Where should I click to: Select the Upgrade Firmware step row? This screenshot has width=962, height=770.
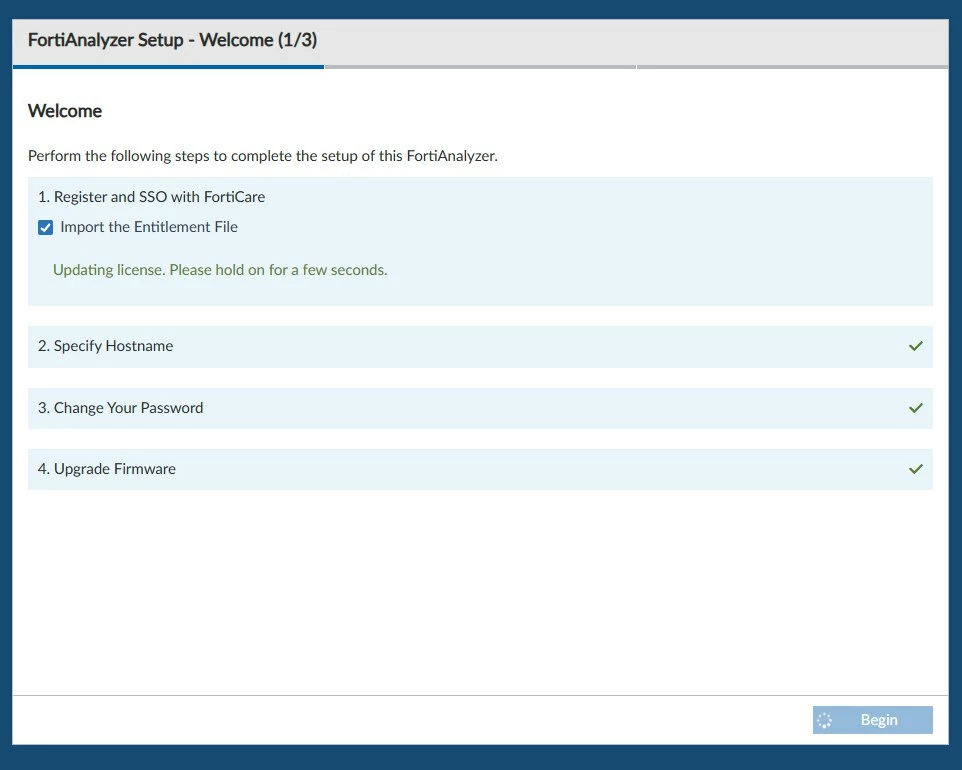pos(480,469)
